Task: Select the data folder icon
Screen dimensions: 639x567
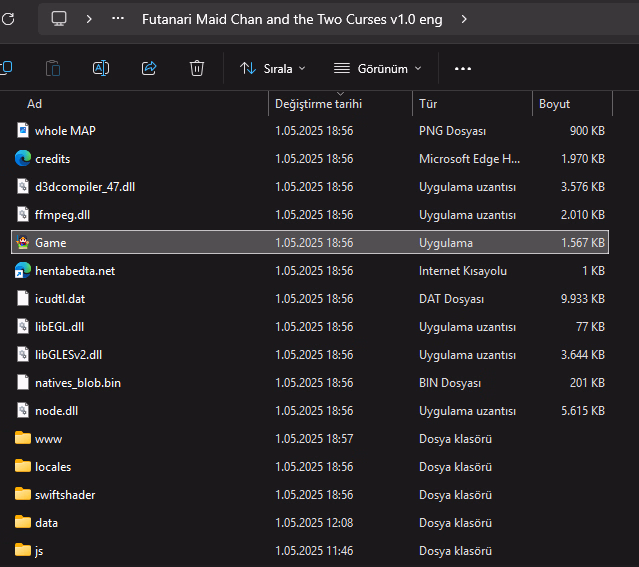Action: [23, 522]
